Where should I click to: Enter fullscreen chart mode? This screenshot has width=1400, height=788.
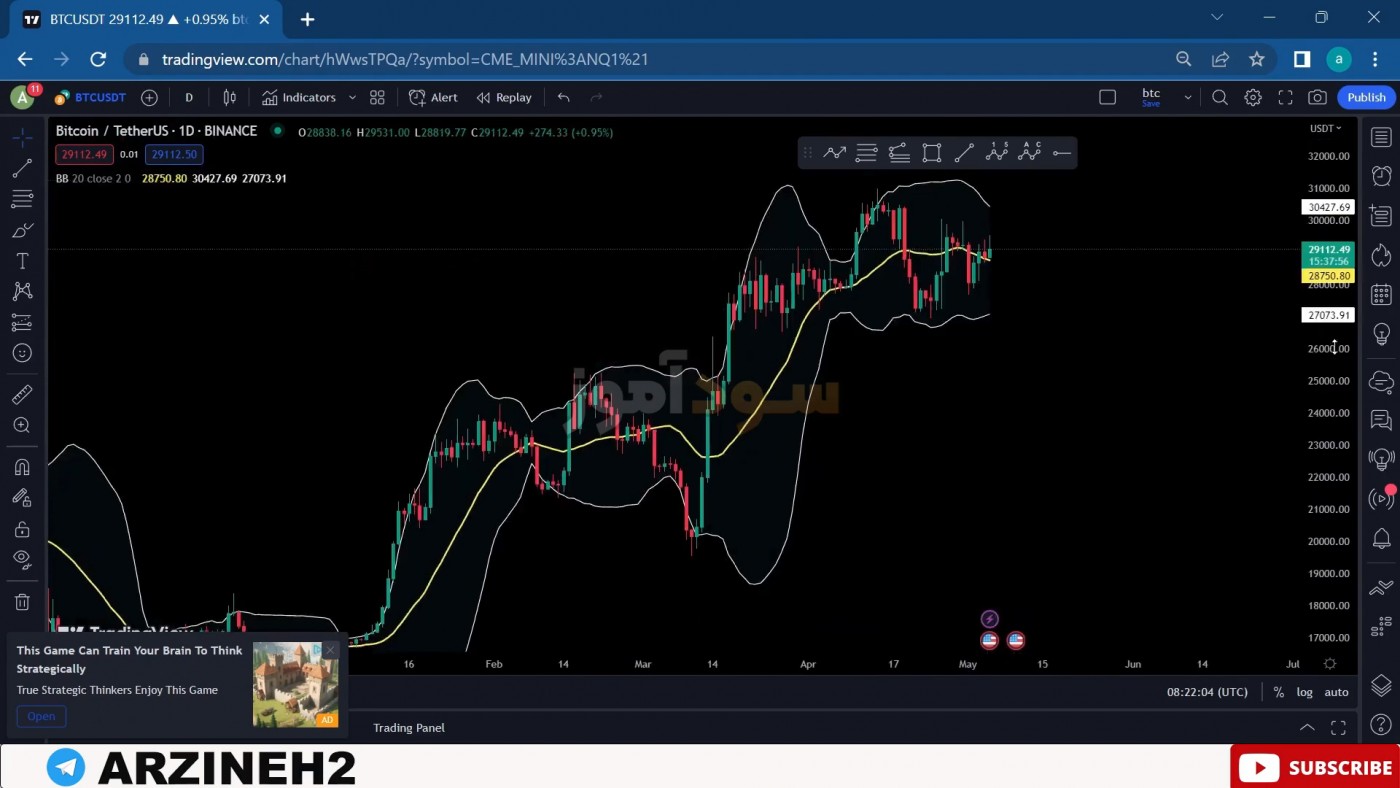point(1286,97)
